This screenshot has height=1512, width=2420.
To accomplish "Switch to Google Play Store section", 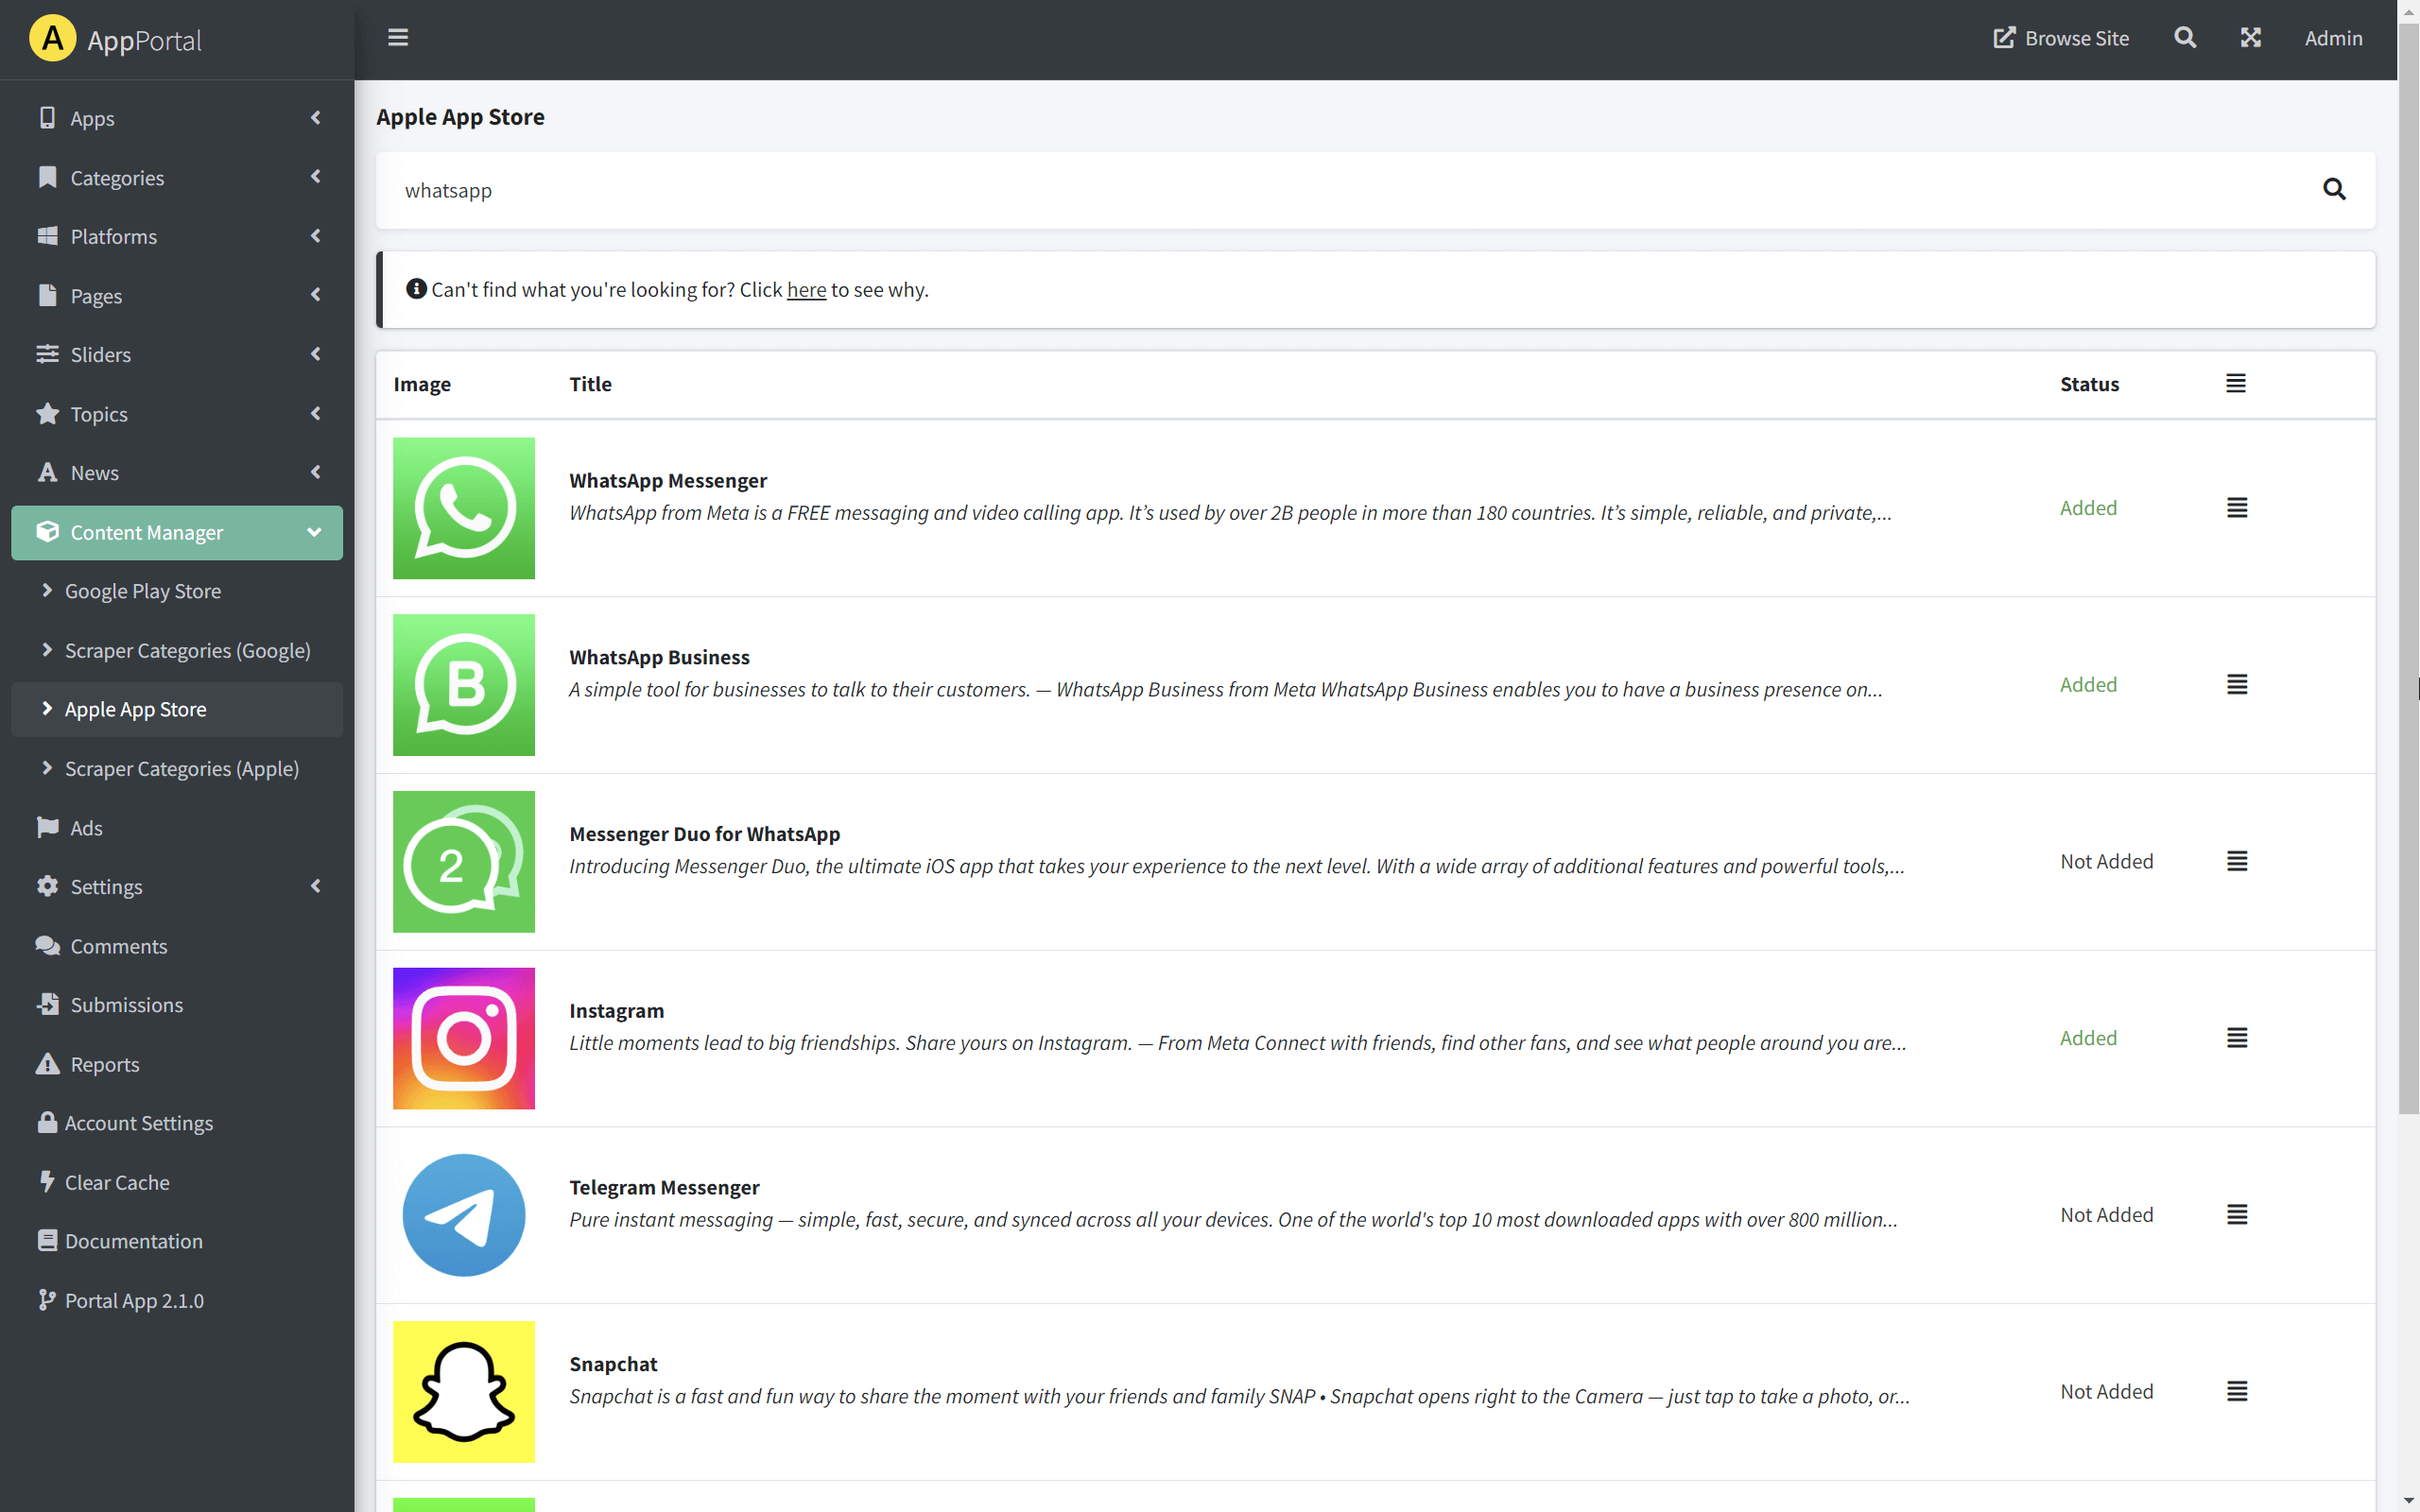I will [143, 590].
